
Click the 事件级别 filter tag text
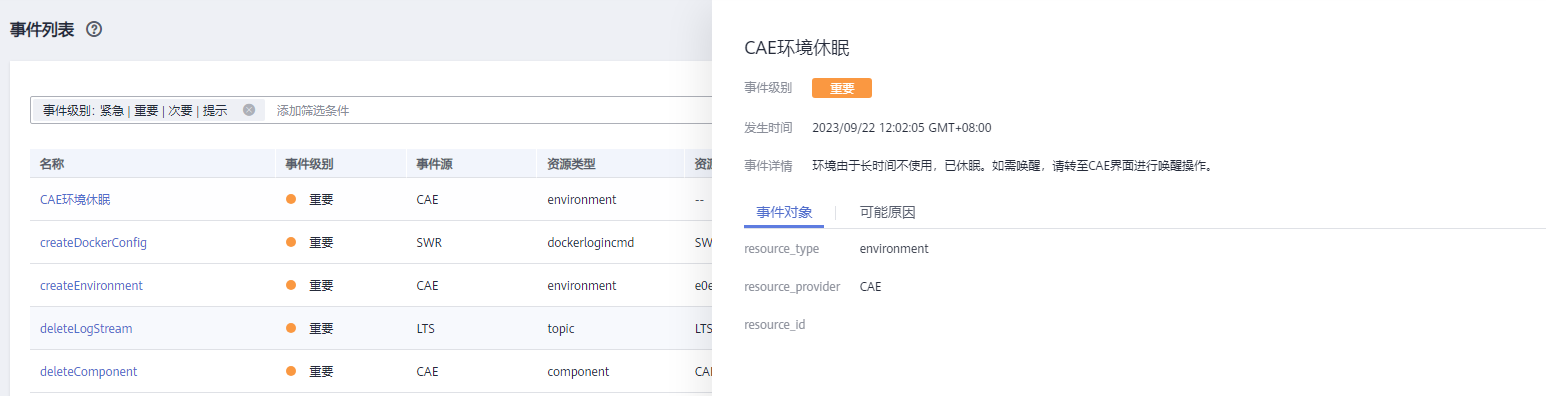coord(135,110)
